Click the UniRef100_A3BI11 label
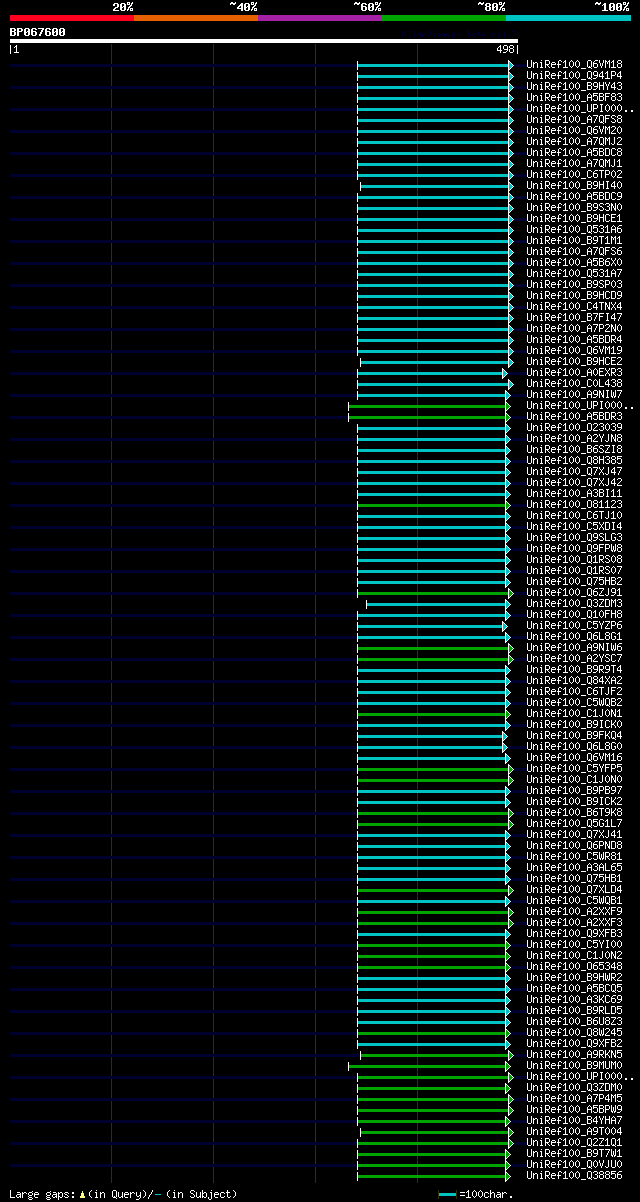Image resolution: width=640 pixels, height=1202 pixels. [x=574, y=493]
